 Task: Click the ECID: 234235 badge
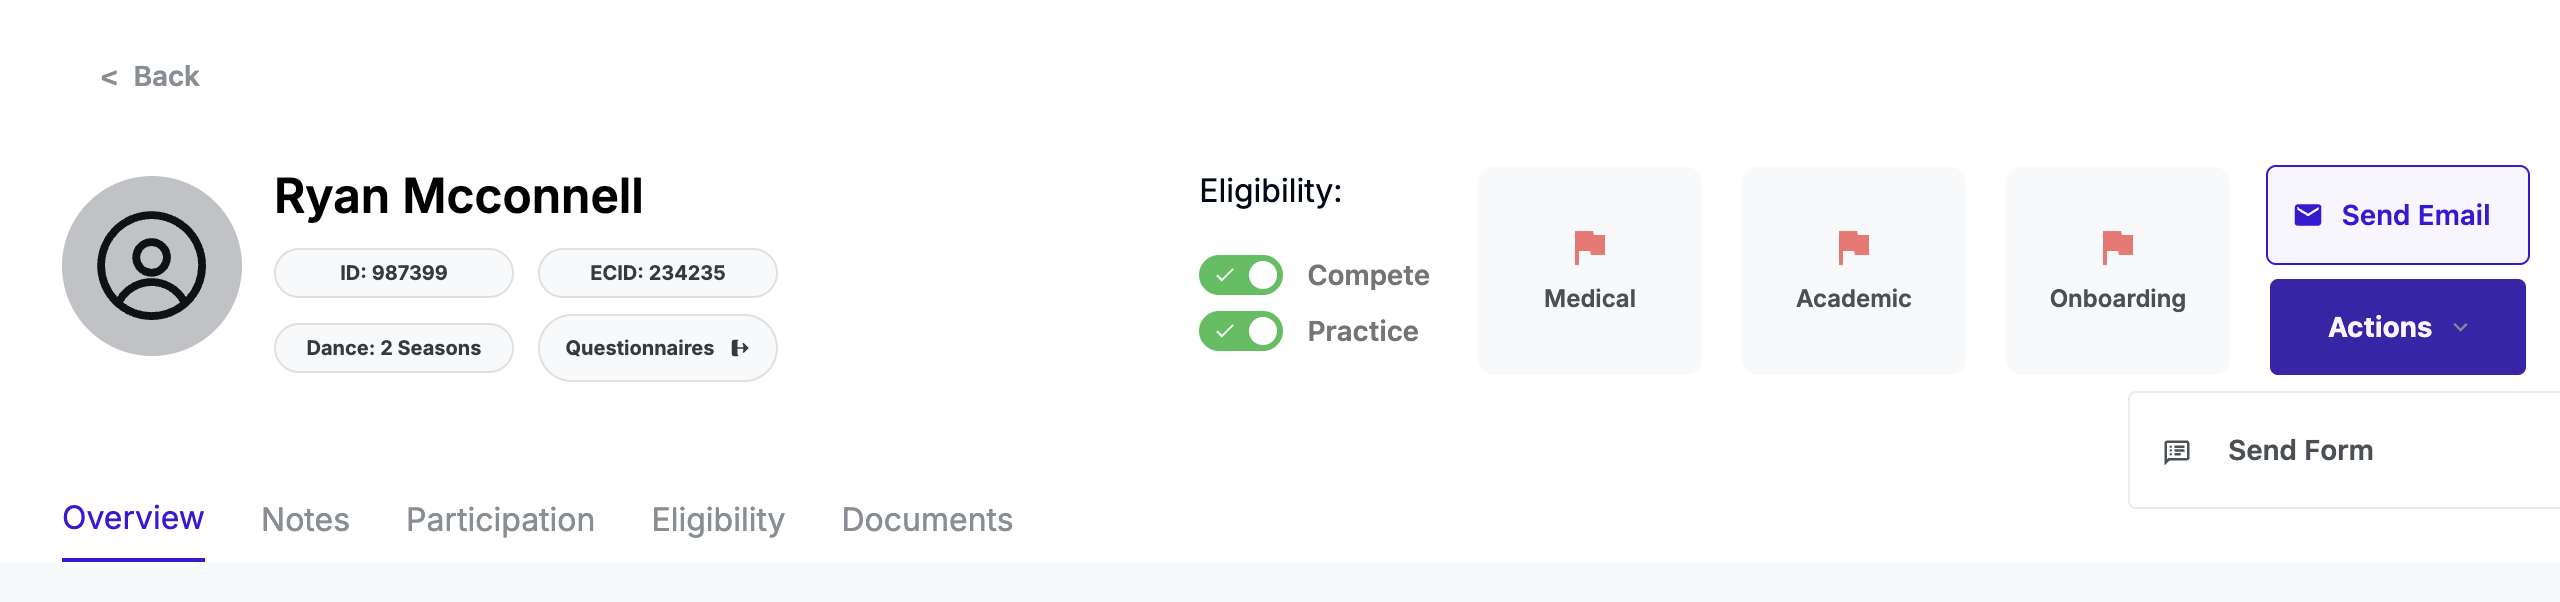[657, 273]
